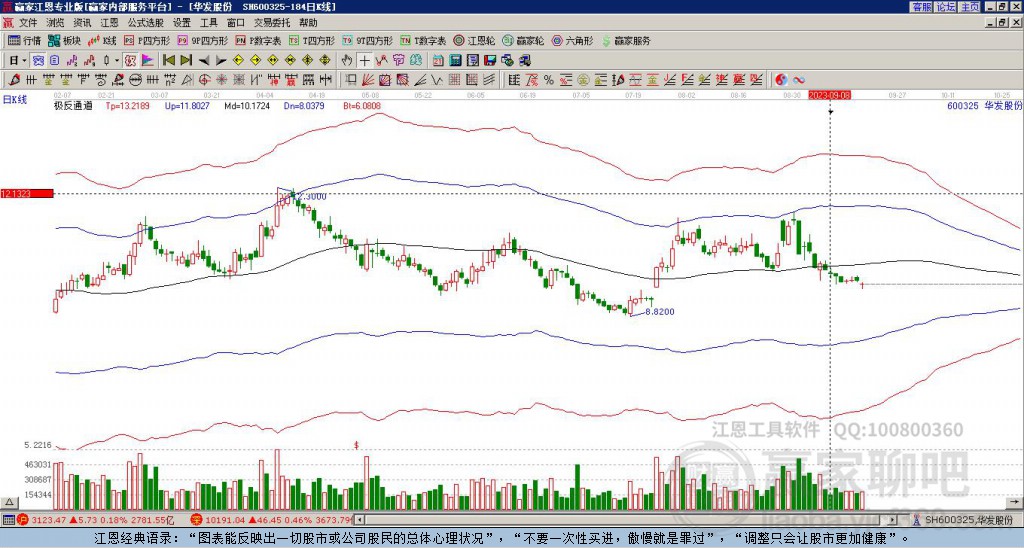Click the red target circle drawing tool

(204, 80)
